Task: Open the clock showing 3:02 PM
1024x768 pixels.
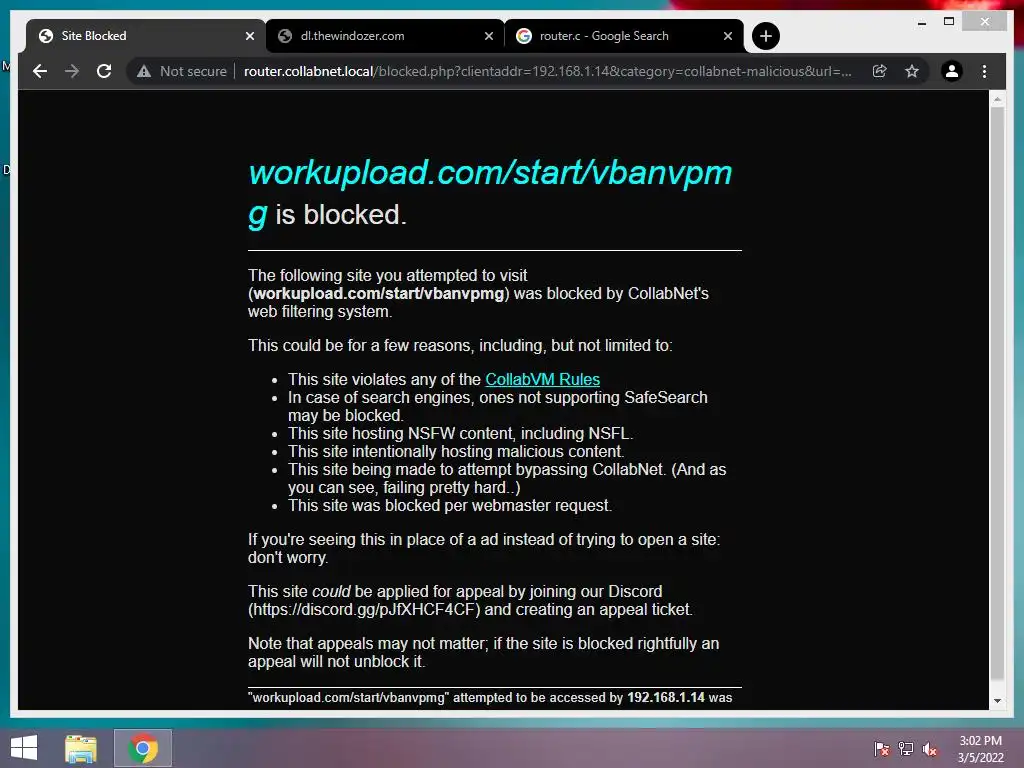Action: coord(980,749)
